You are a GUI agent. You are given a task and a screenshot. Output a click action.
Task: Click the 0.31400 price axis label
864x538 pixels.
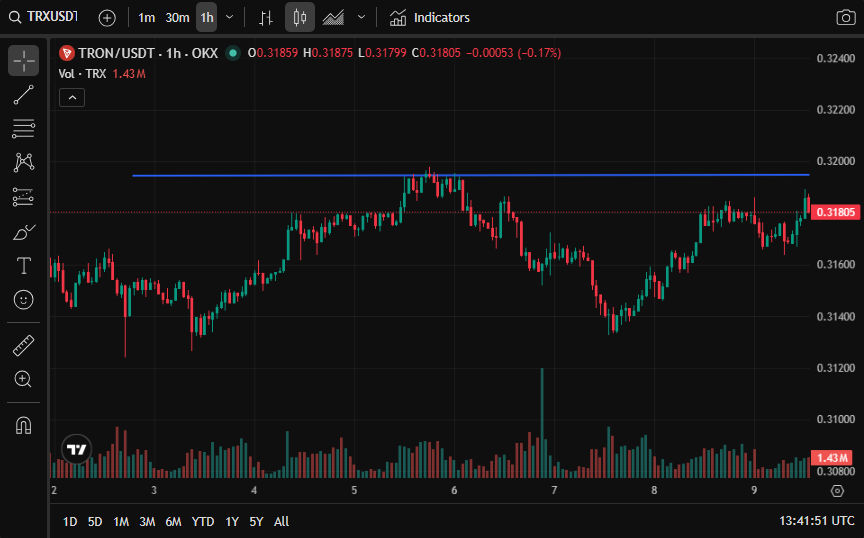pyautogui.click(x=835, y=316)
